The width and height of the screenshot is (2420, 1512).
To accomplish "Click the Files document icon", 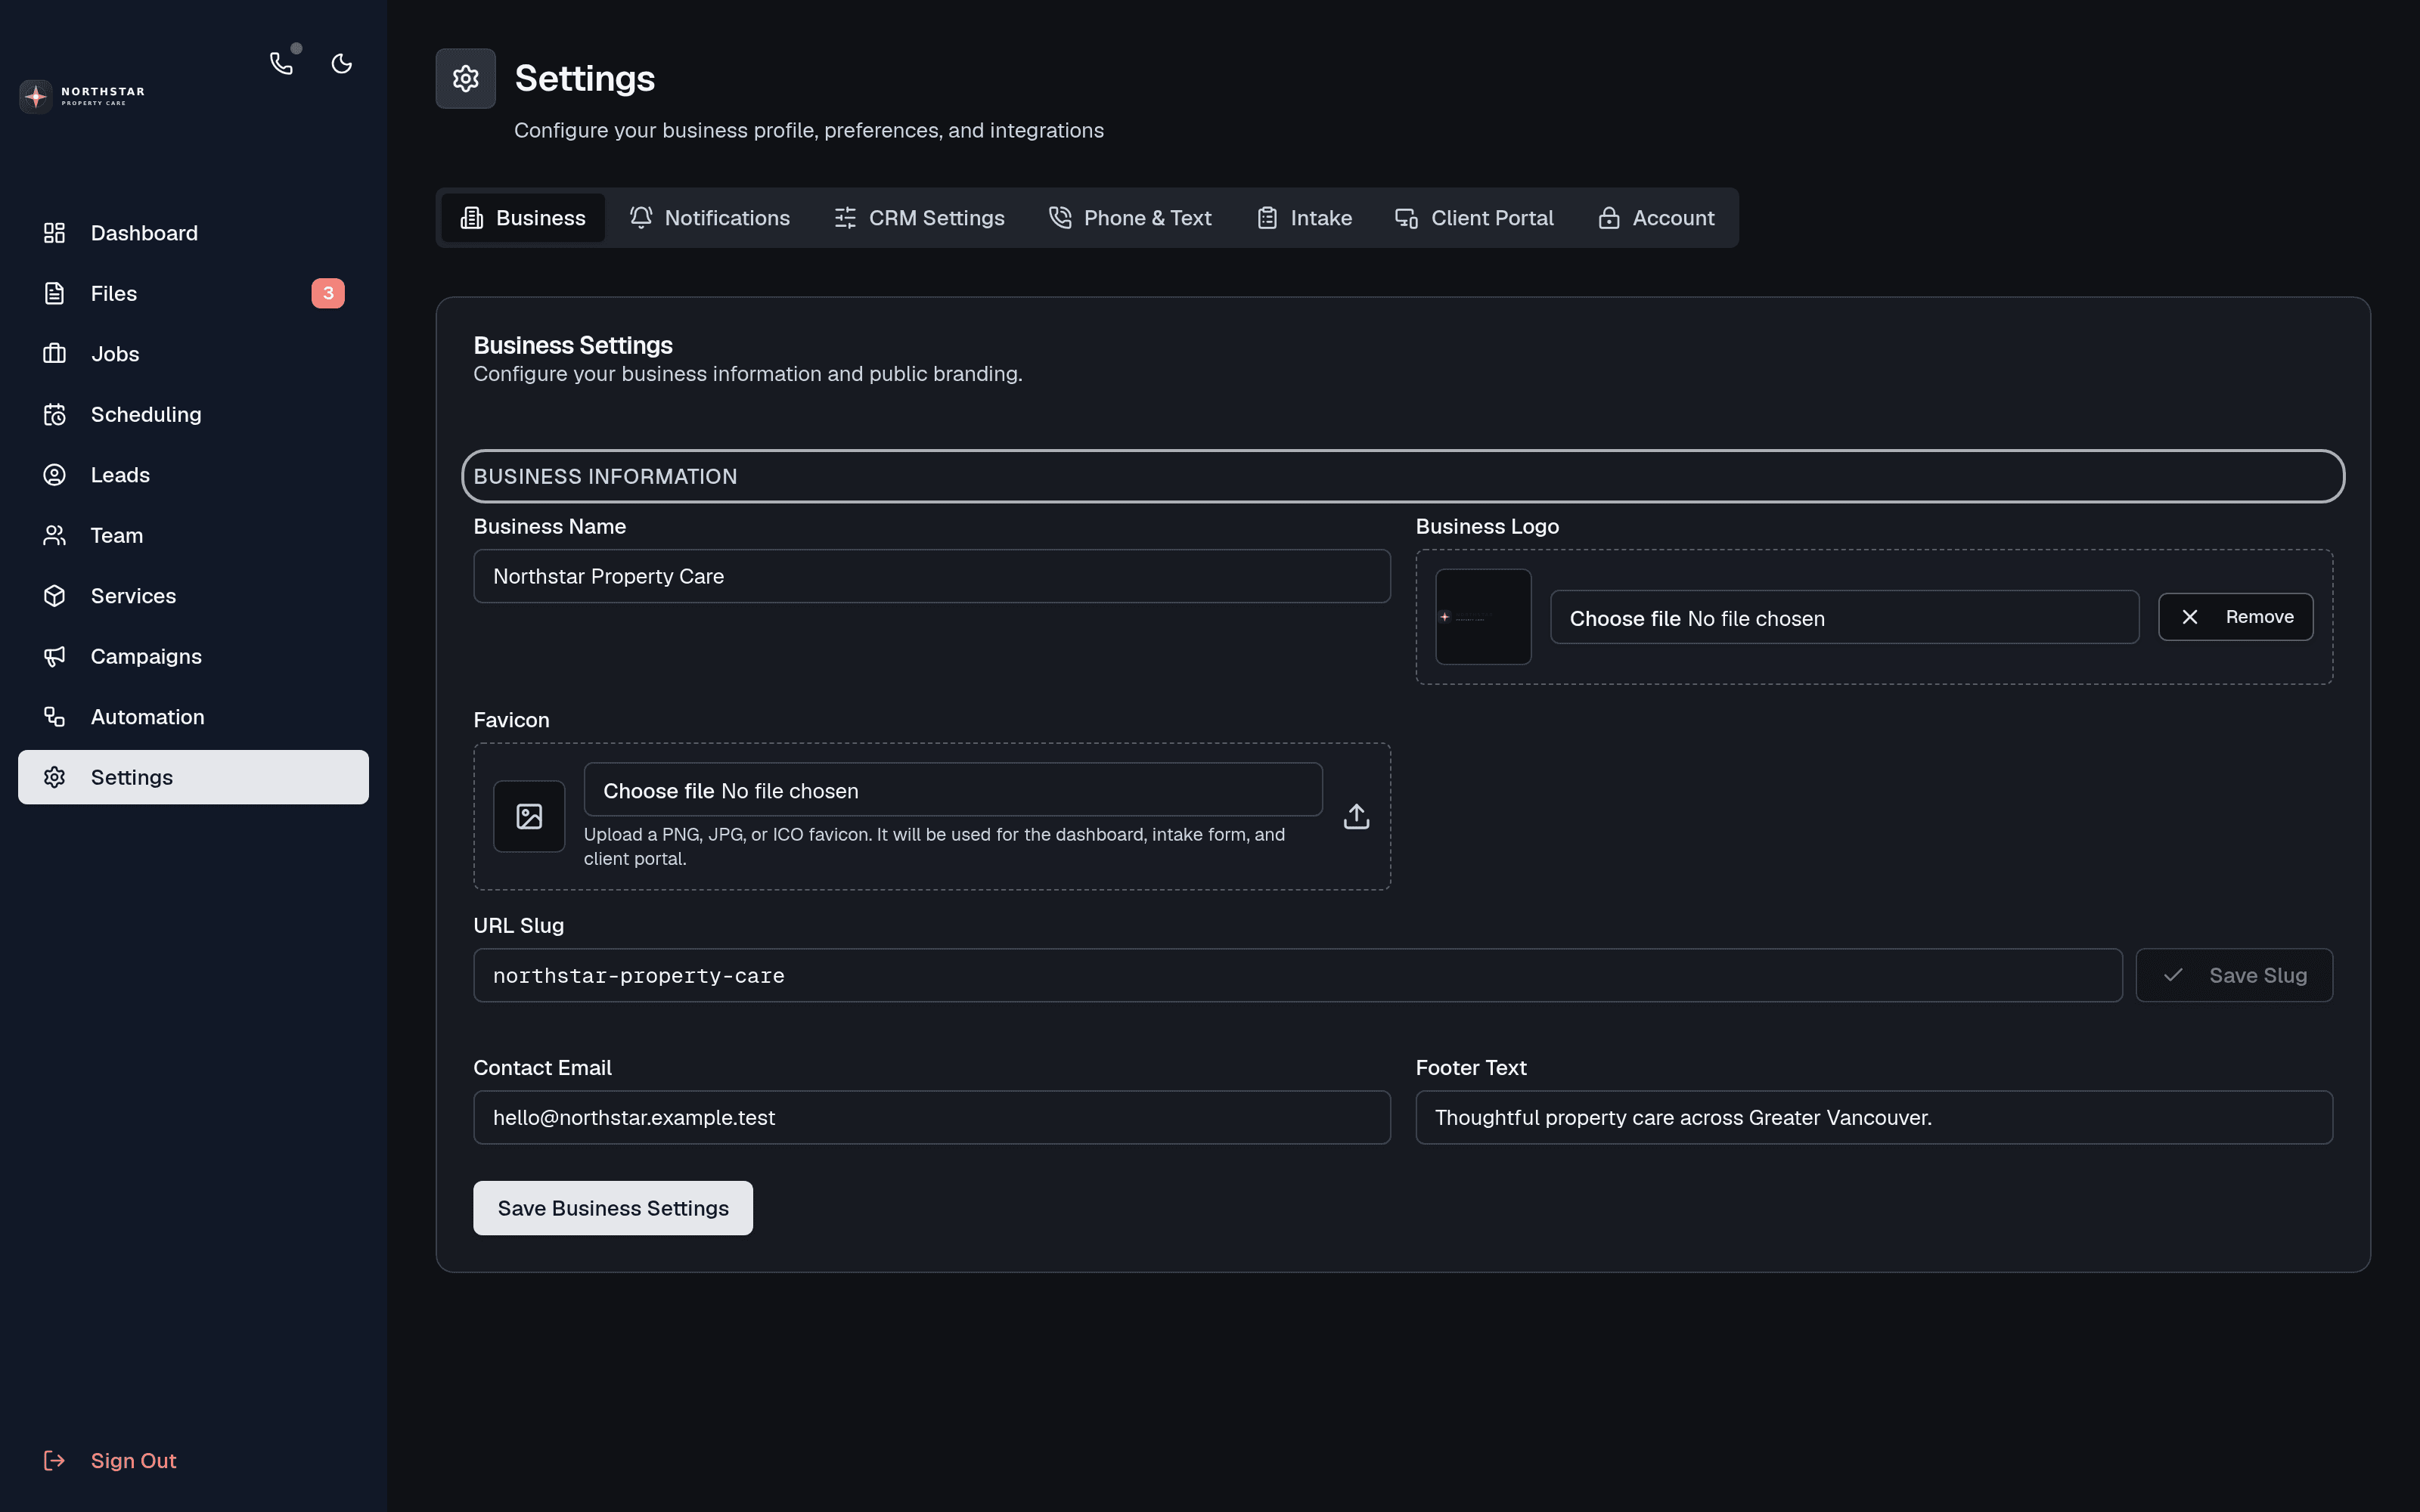I will (x=54, y=293).
